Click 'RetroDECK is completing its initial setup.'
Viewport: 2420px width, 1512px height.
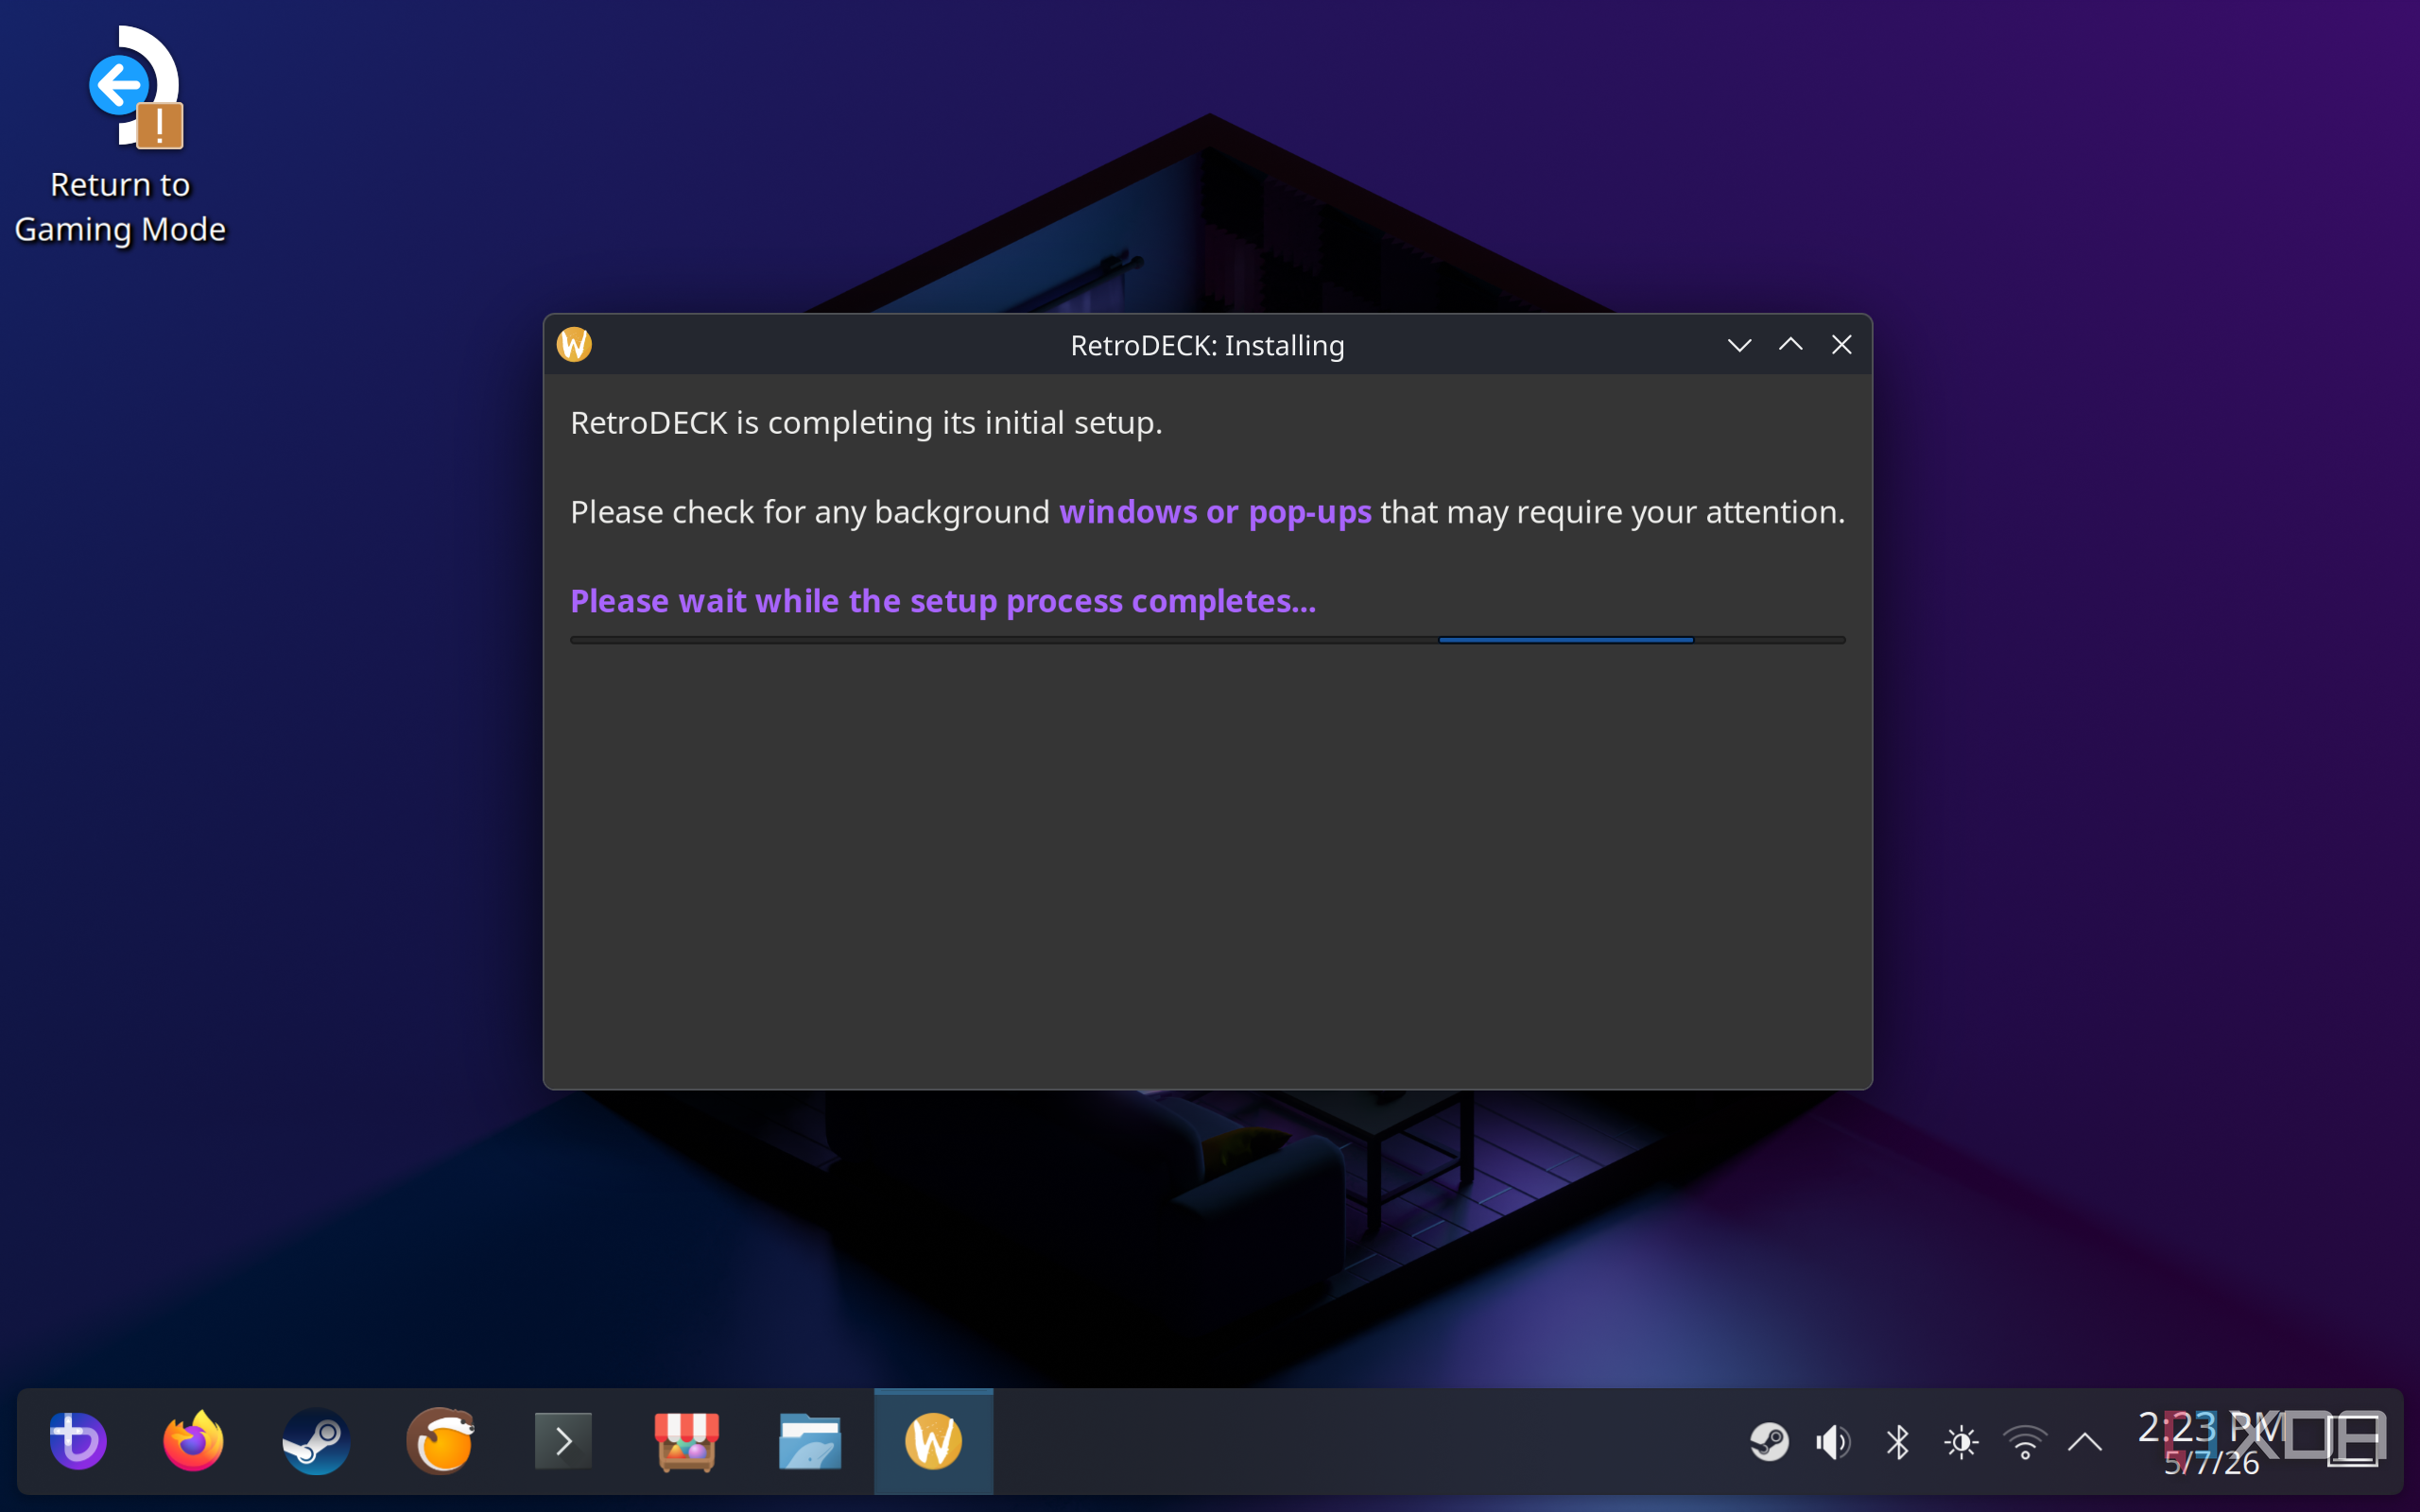click(x=866, y=423)
